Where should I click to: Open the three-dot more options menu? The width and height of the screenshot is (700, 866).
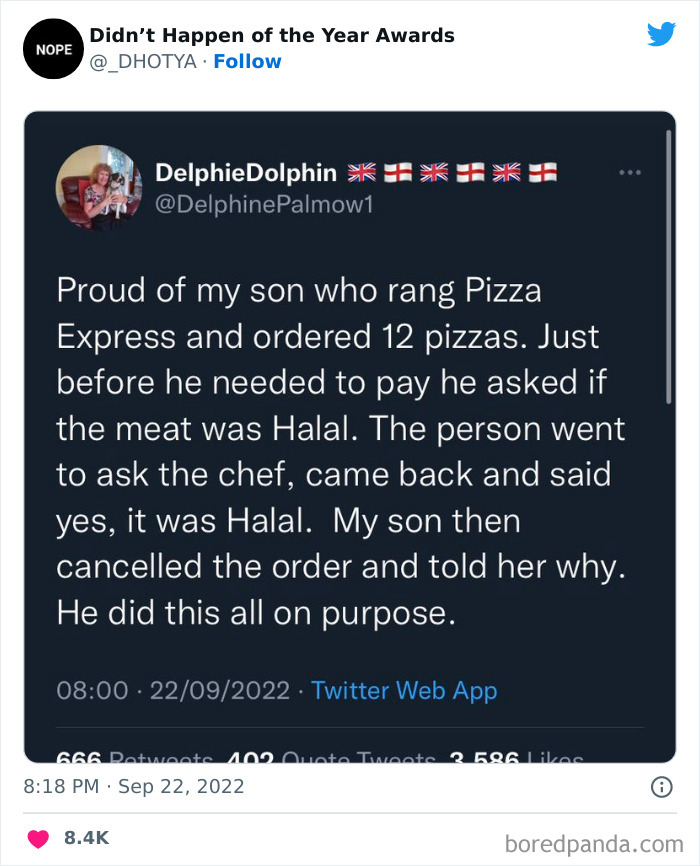click(x=629, y=172)
